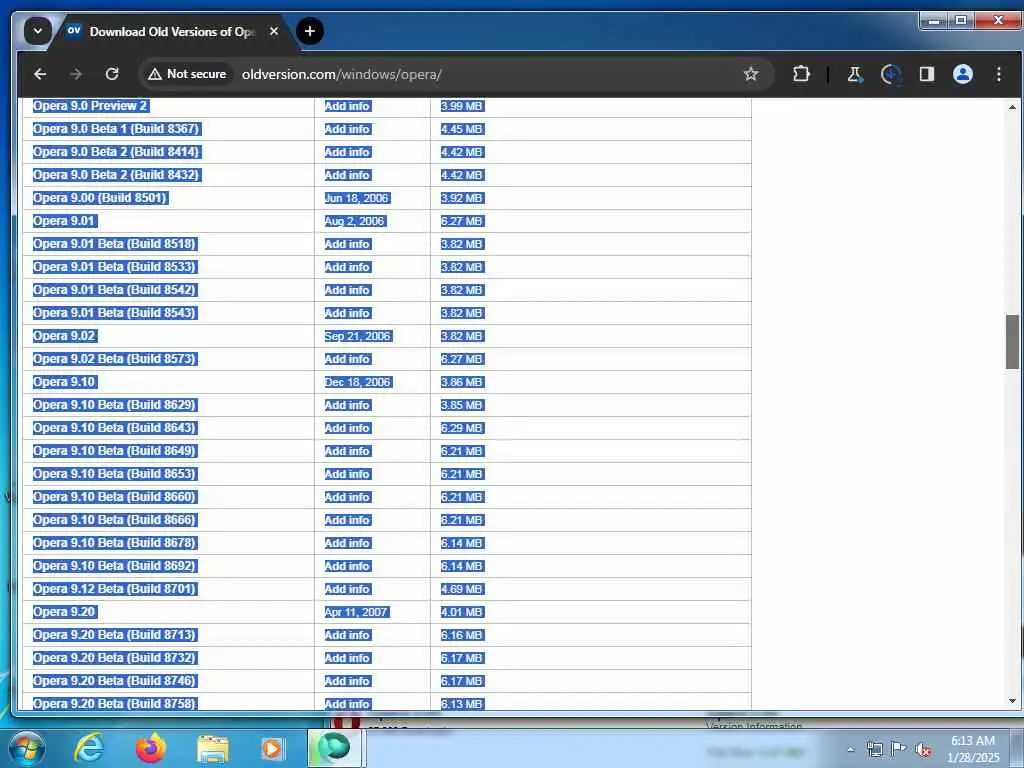Open the tab search dropdown arrow

38,31
